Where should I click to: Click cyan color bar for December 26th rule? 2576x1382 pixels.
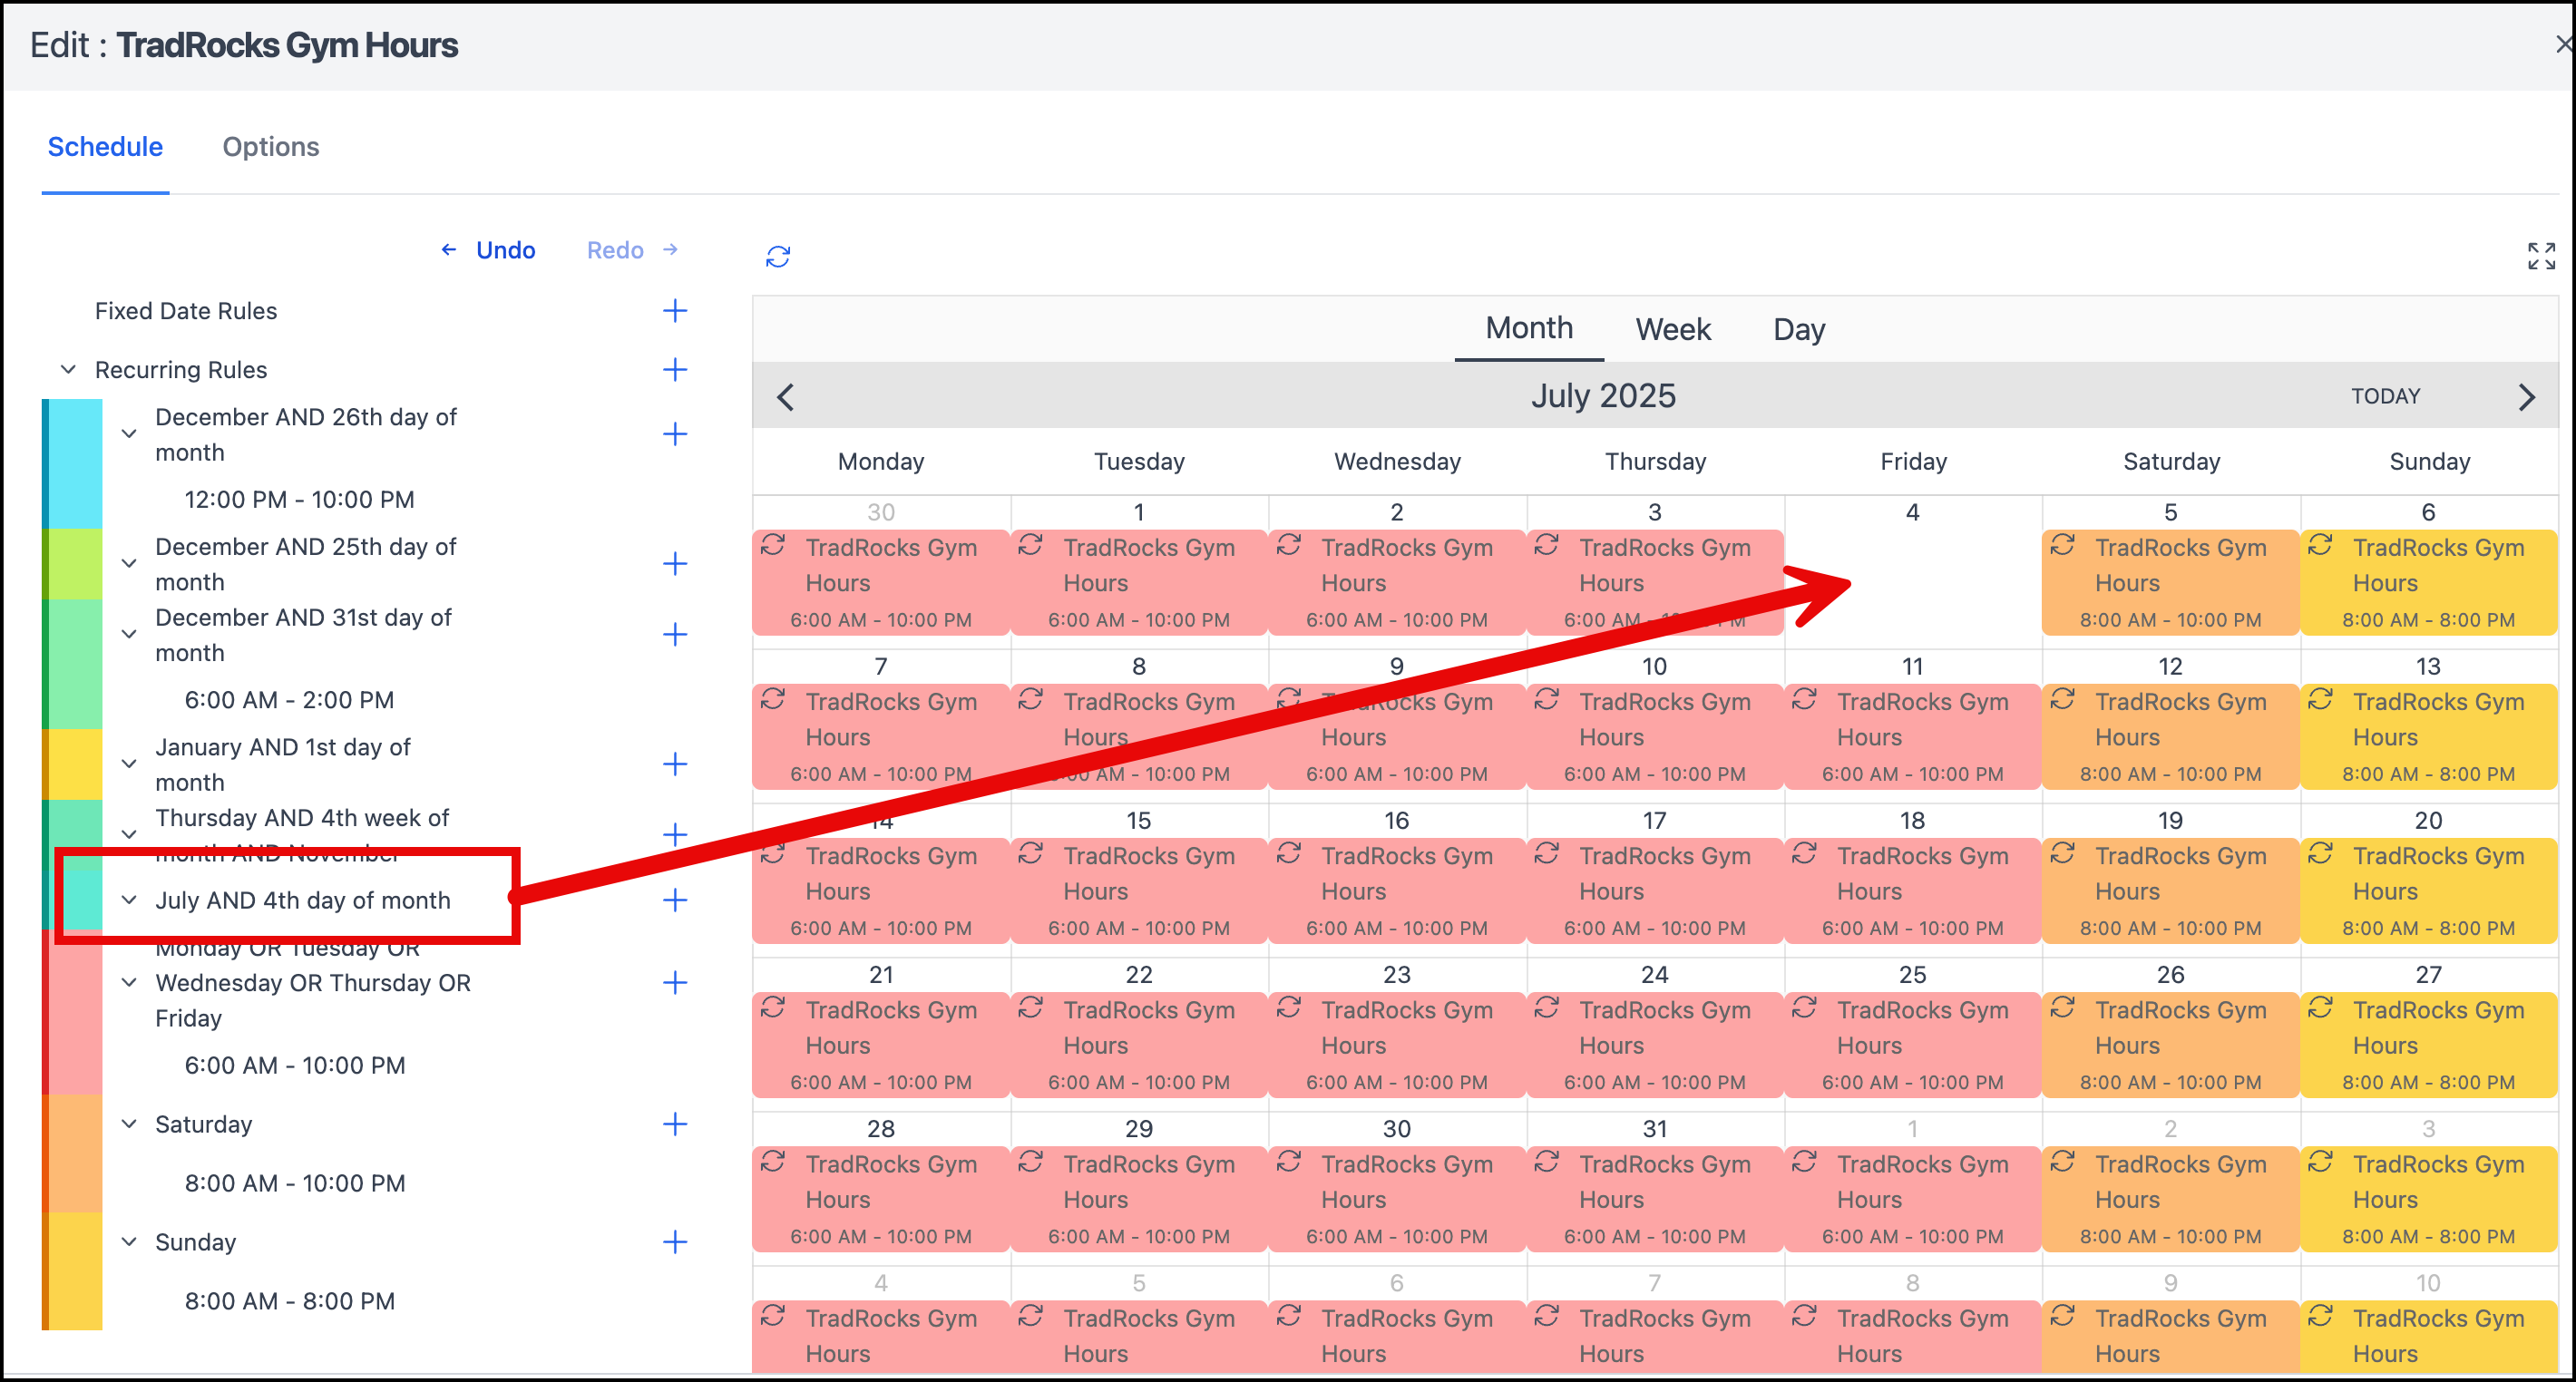[x=72, y=464]
